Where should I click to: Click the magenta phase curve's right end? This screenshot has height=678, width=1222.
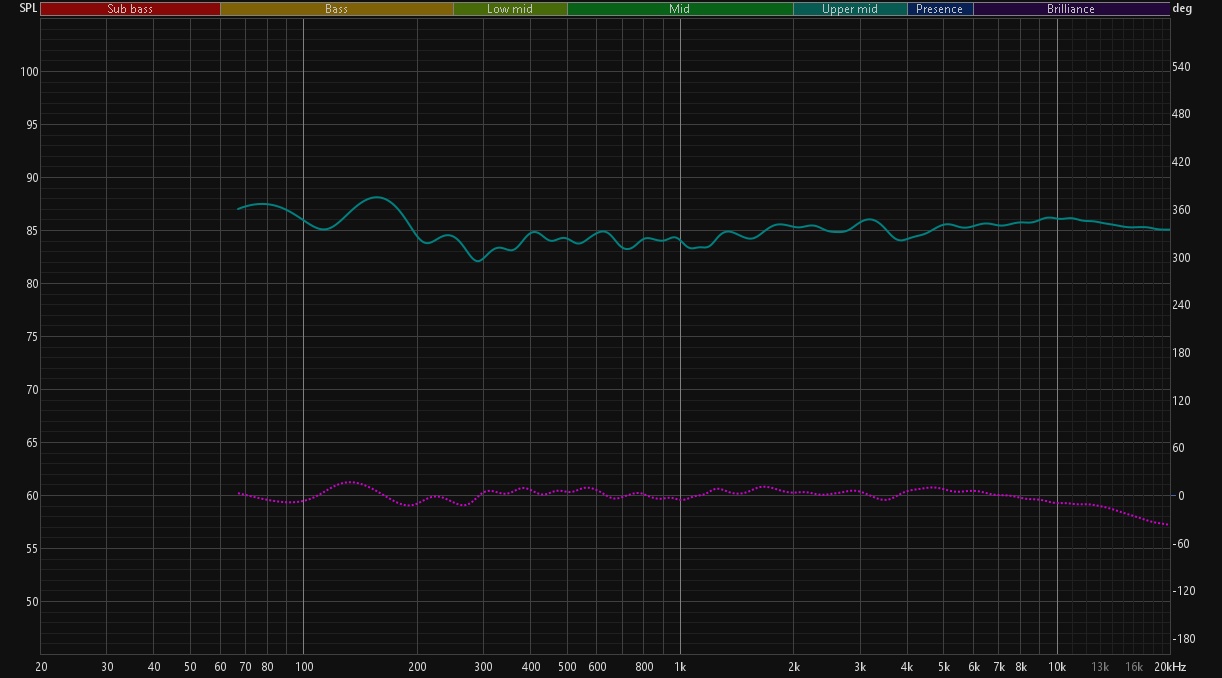[x=1166, y=525]
